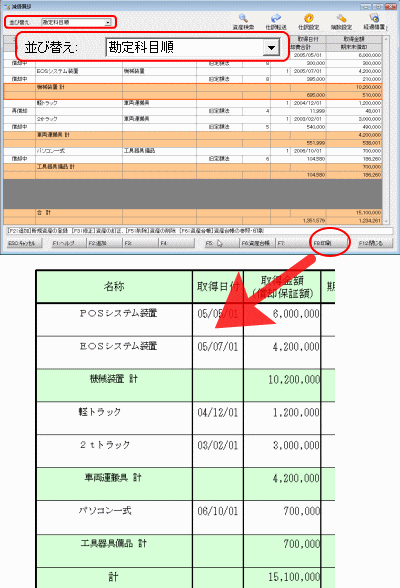Click the 名称 header in the printed report
Image resolution: width=400 pixels, height=588 pixels.
114,286
